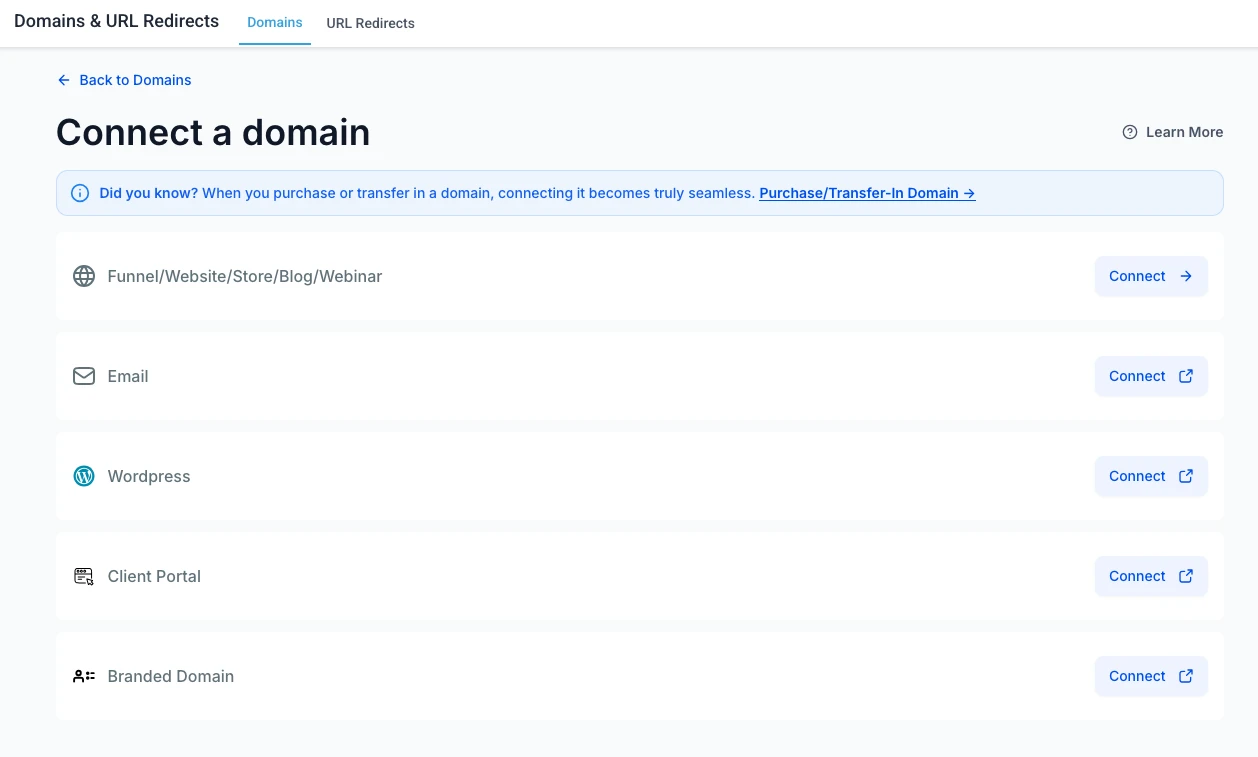
Task: Click the Email row label
Action: click(x=128, y=376)
